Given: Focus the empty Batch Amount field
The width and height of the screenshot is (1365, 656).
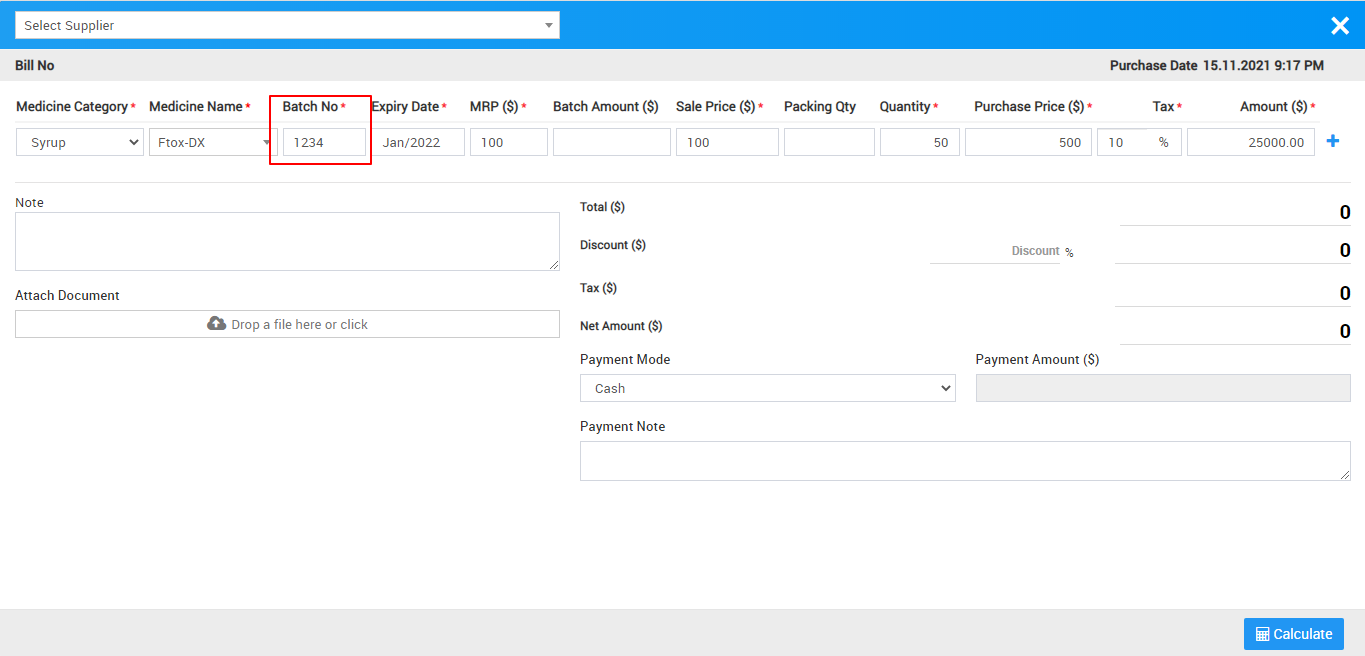Looking at the screenshot, I should coord(611,143).
